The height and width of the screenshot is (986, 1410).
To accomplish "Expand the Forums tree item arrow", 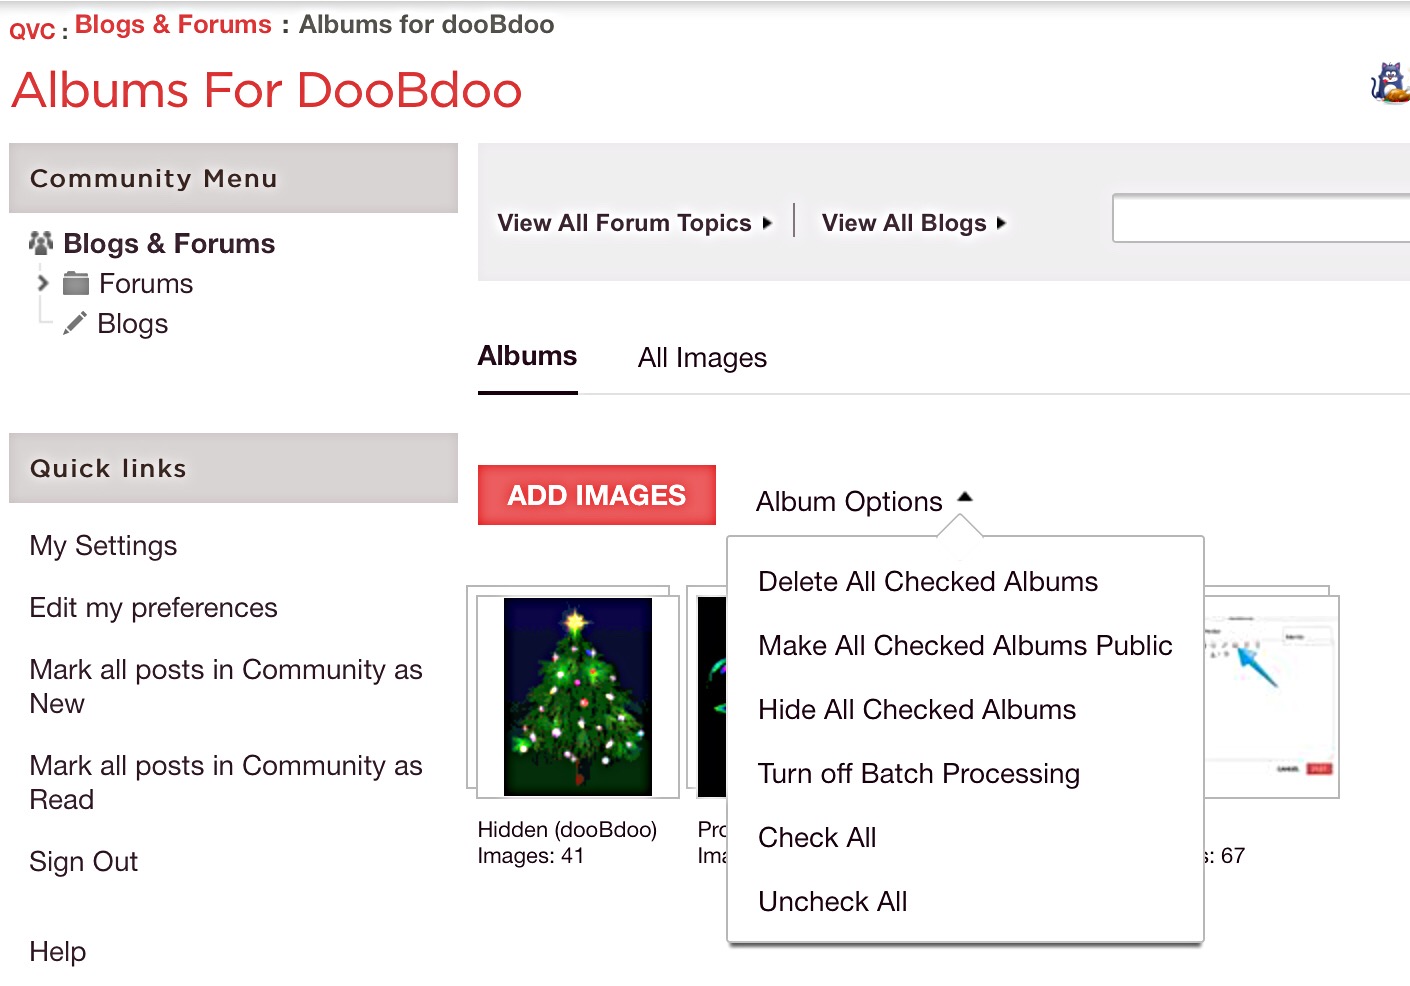I will tap(44, 283).
